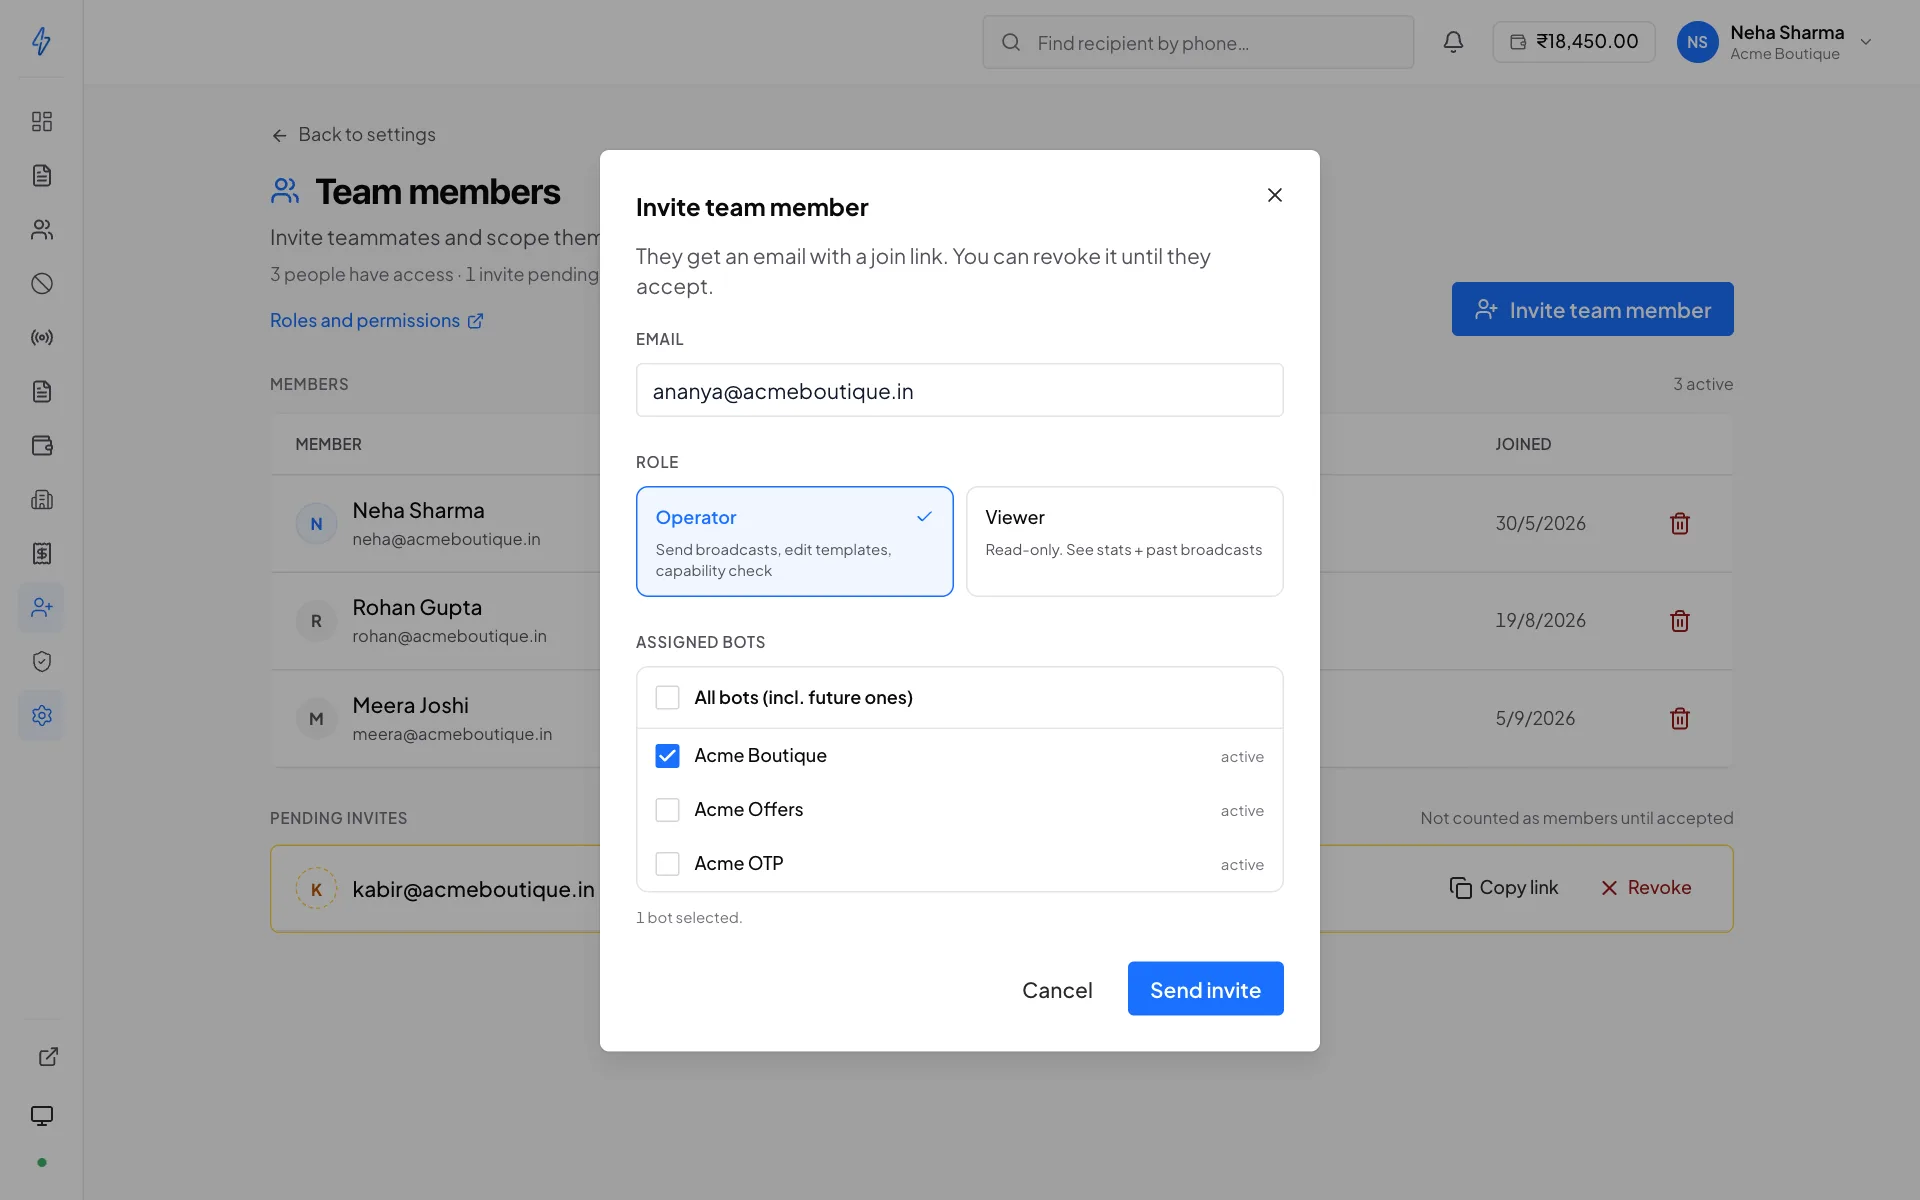1920x1200 pixels.
Task: Focus the Find recipient by phone search
Action: (1198, 43)
